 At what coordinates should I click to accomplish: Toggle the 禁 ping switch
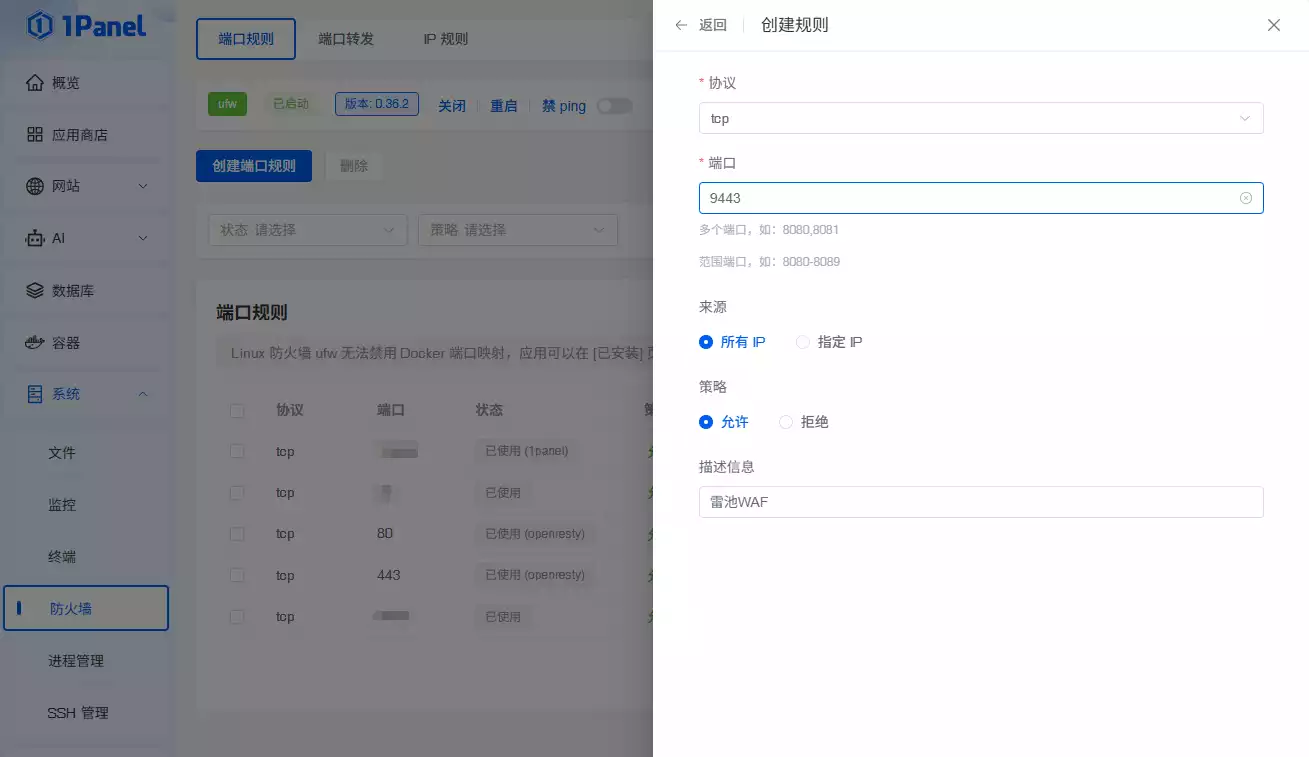[x=614, y=106]
